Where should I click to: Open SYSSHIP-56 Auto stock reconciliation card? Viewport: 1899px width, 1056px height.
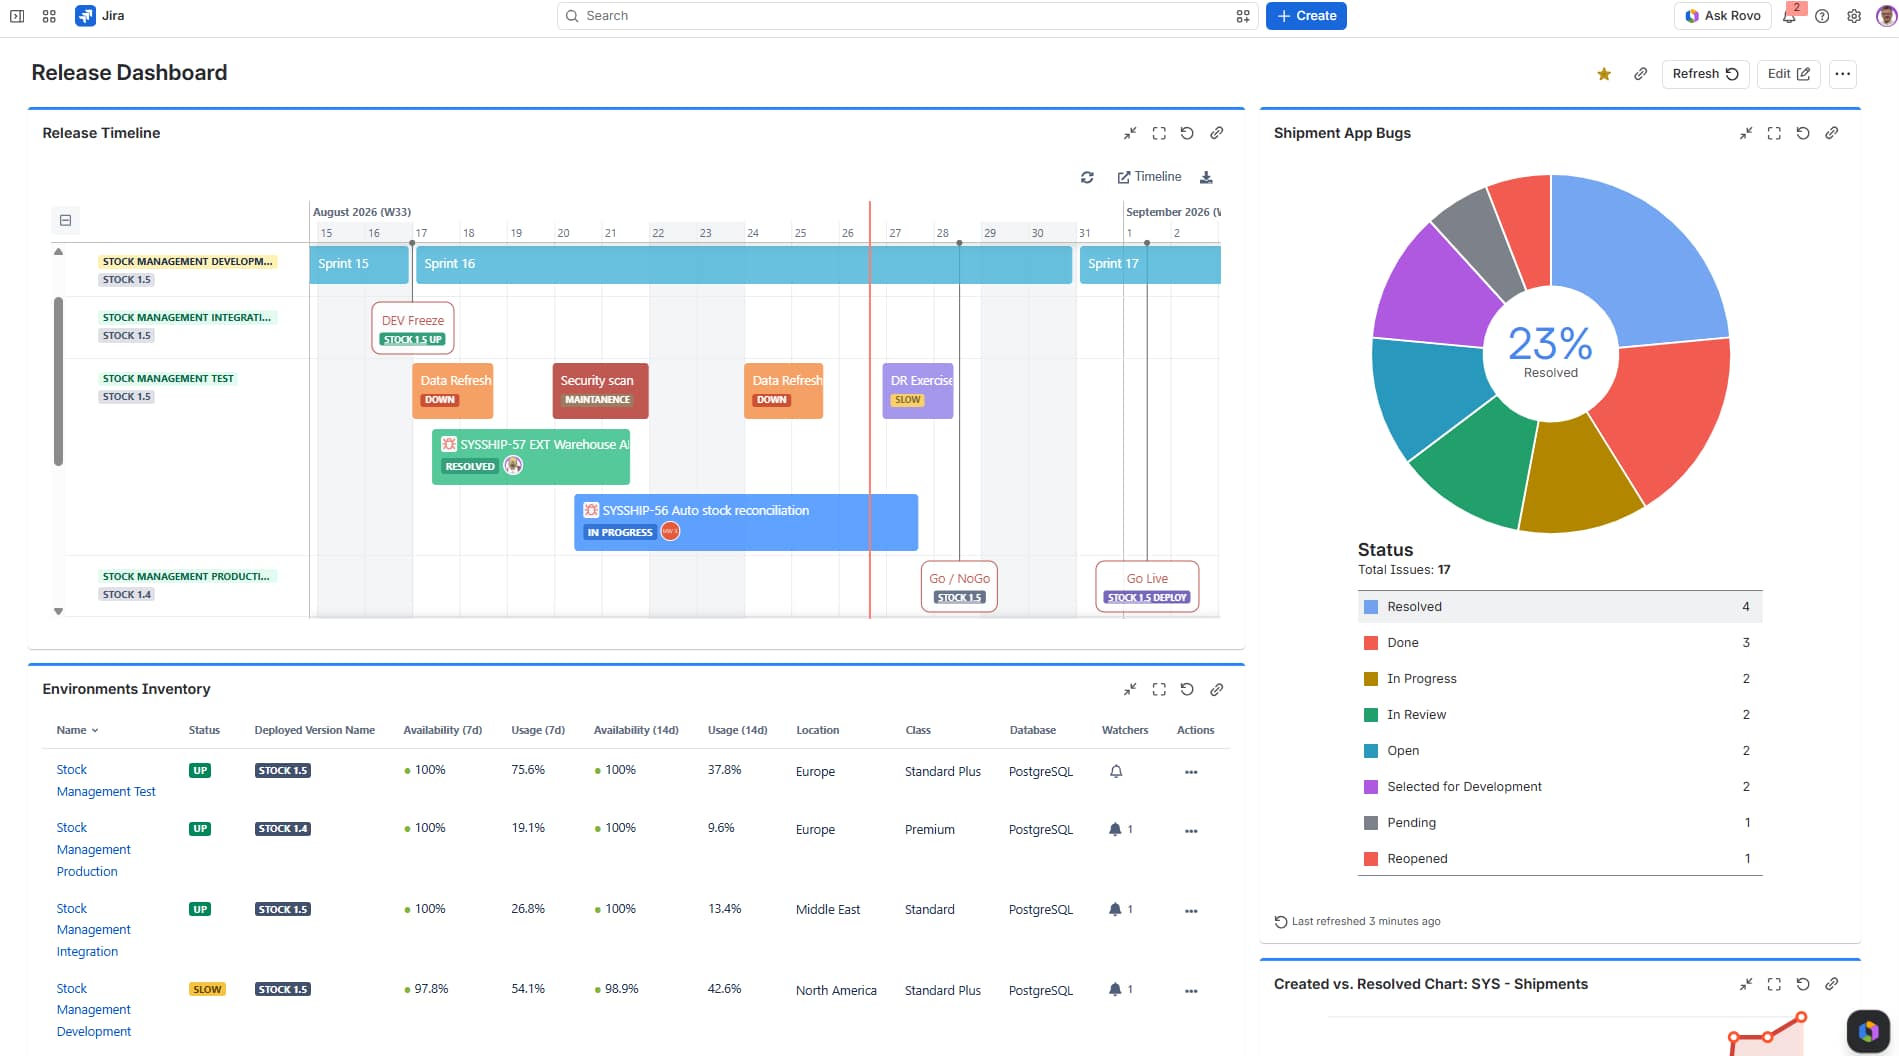[x=746, y=521]
